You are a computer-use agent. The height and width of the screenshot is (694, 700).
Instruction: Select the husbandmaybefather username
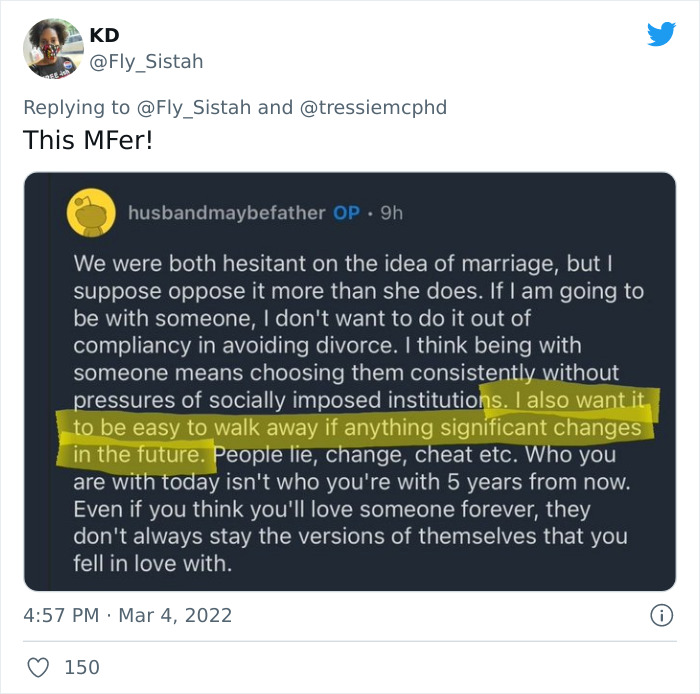pyautogui.click(x=226, y=213)
